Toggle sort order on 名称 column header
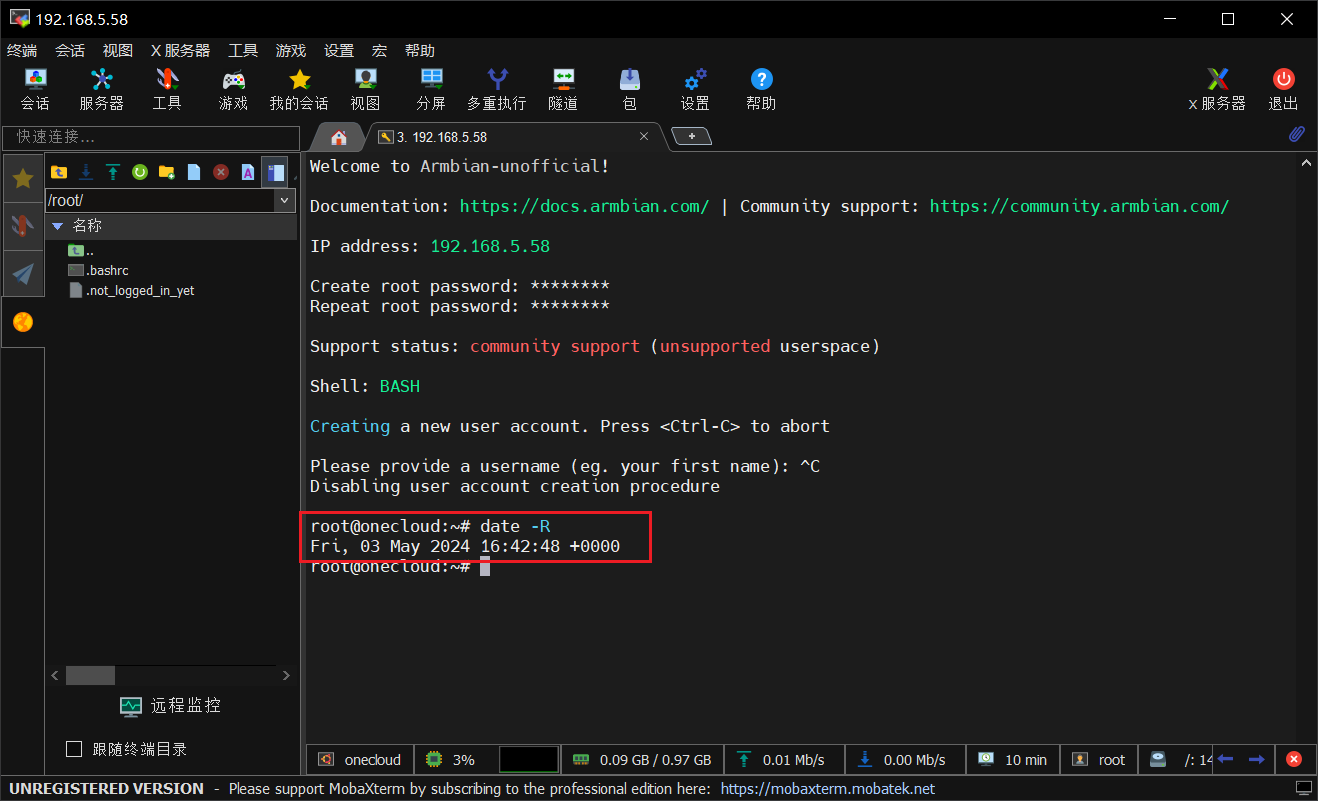This screenshot has height=801, width=1318. click(x=171, y=226)
